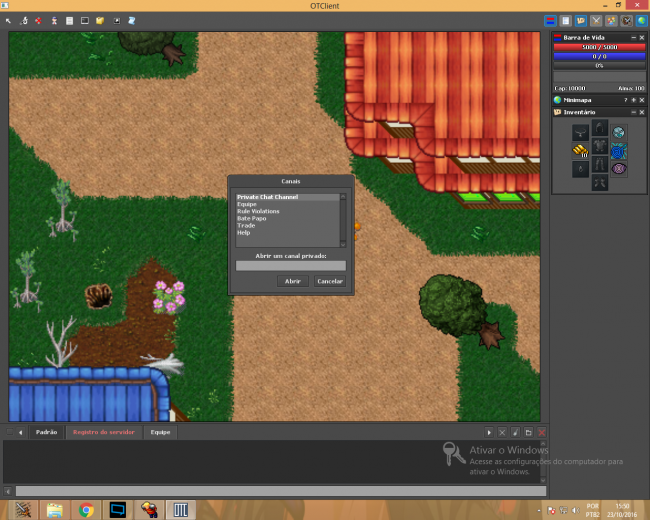Click the necklace inventory slot
Screen dimensions: 650x520
point(580,133)
